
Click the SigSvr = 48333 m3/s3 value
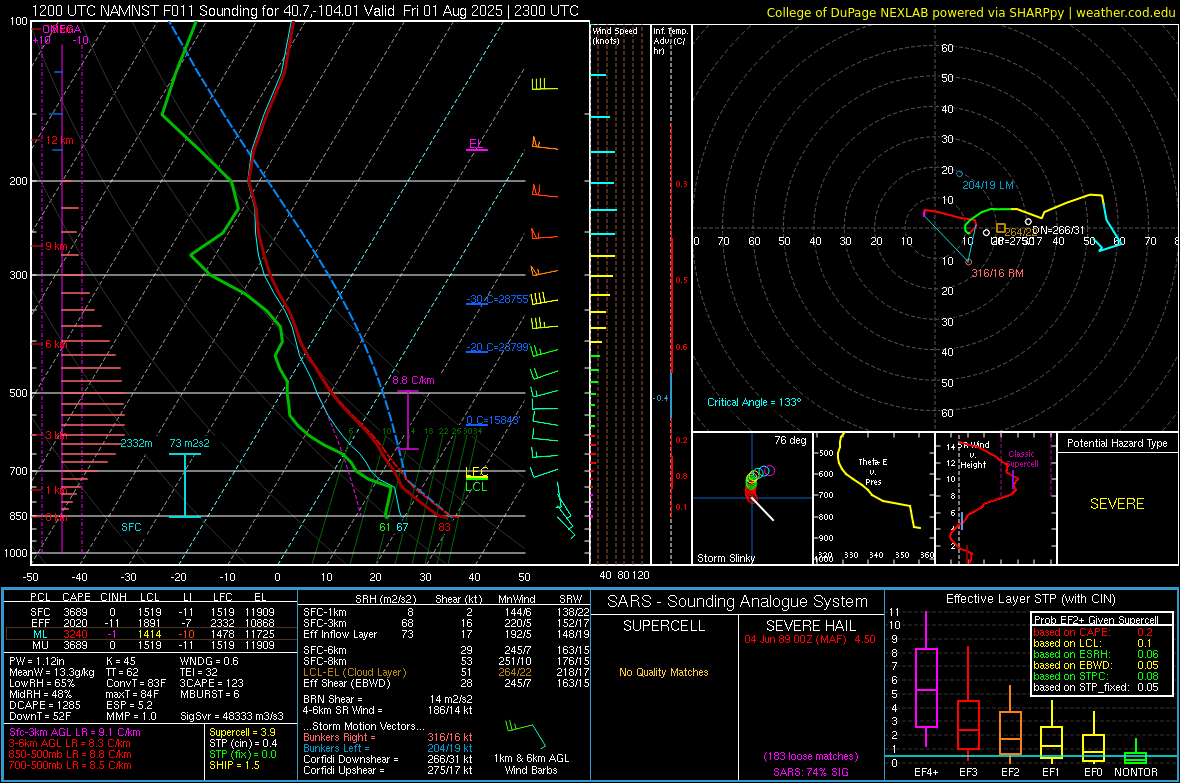pyautogui.click(x=231, y=716)
